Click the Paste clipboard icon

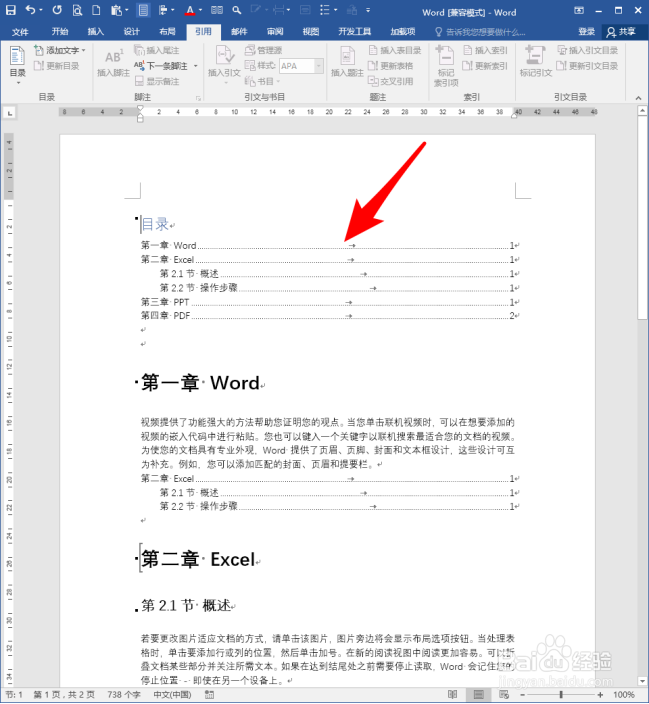coord(116,10)
